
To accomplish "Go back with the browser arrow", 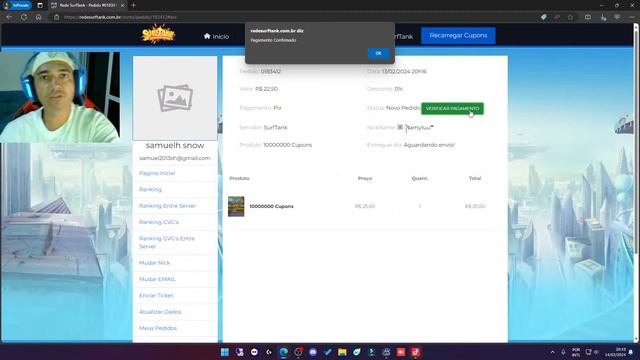I will click(9, 17).
